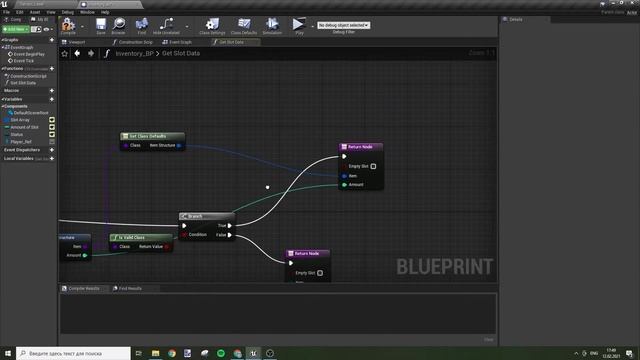Toggle Empty Slot checkbox on upper Return Node
640x360 pixels.
tap(373, 166)
